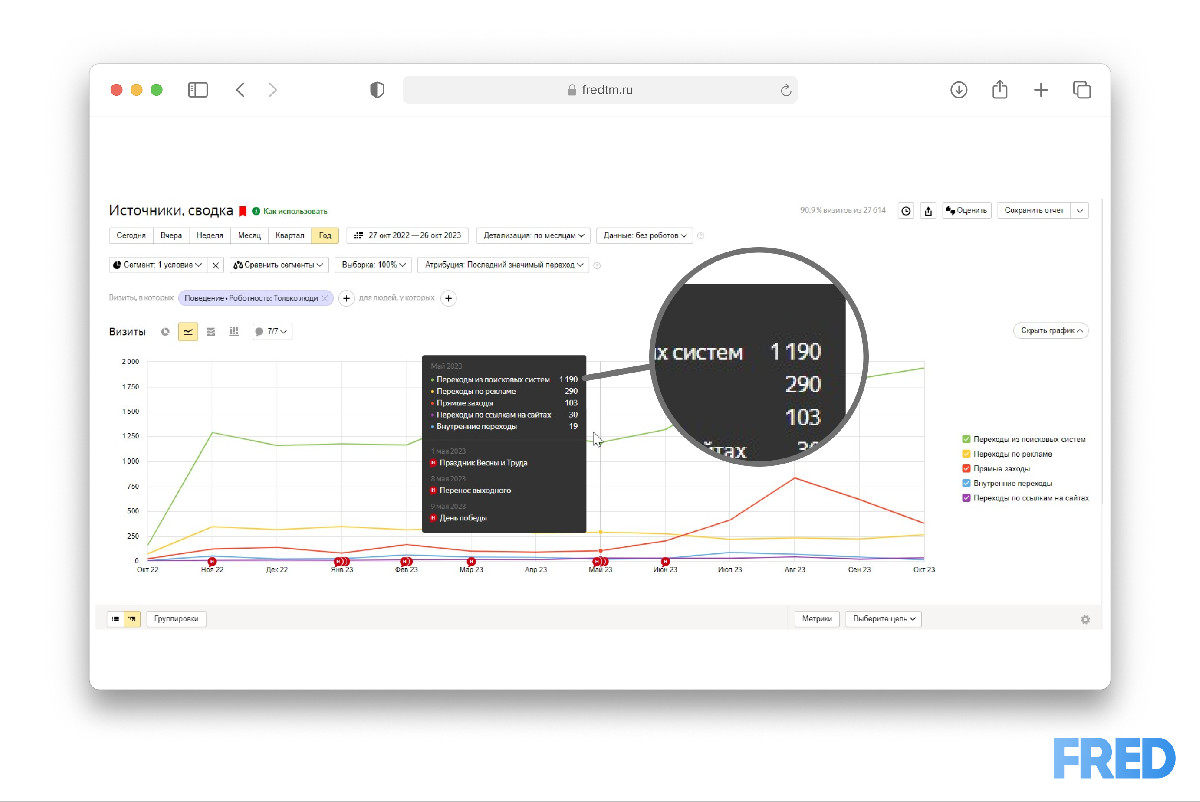Show the tab overview icon
This screenshot has width=1200, height=802.
click(1082, 90)
